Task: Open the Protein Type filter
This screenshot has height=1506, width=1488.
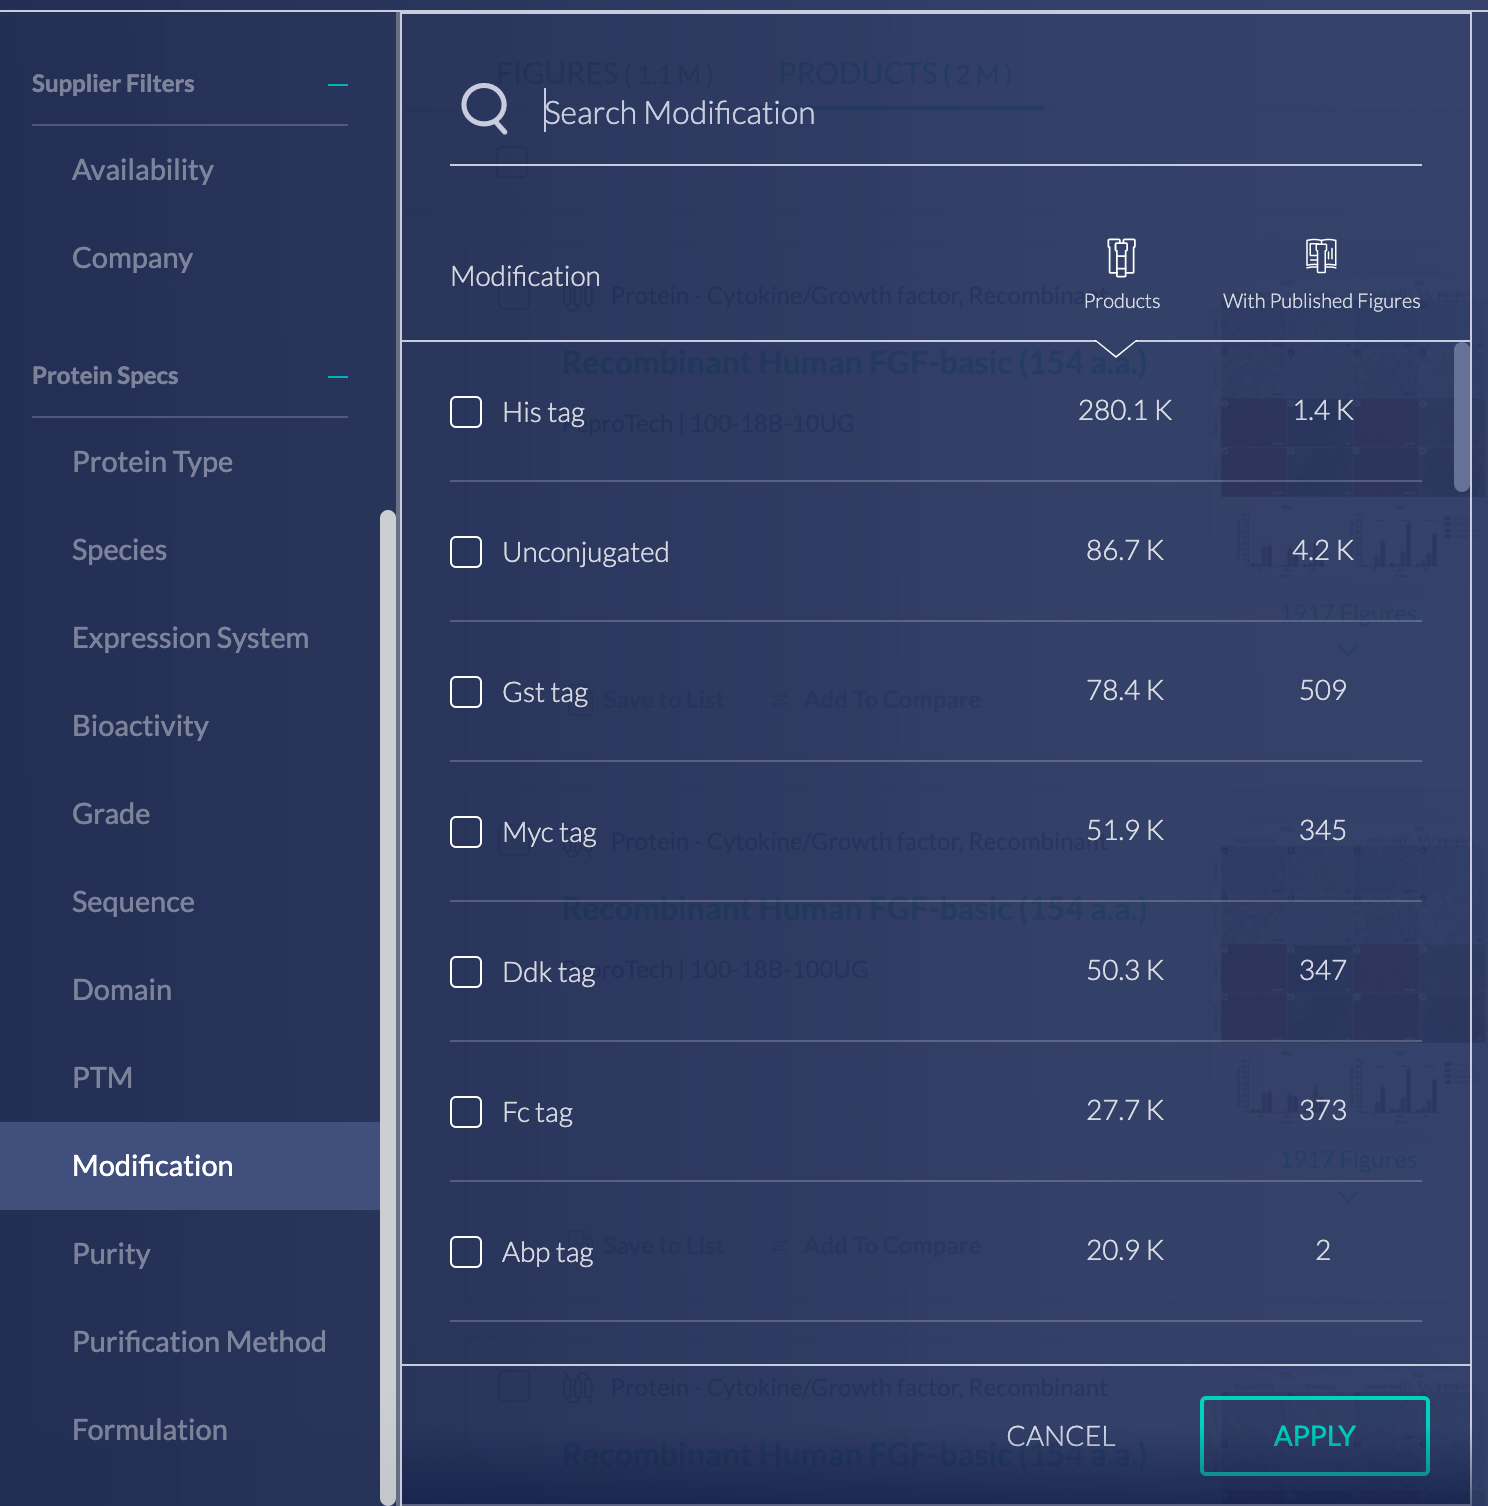Action: click(152, 462)
